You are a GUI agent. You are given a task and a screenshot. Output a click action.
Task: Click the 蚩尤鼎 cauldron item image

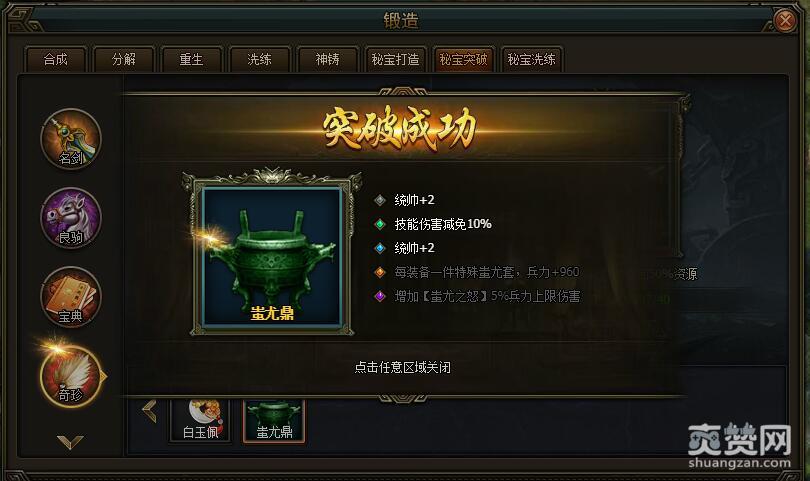pos(272,257)
